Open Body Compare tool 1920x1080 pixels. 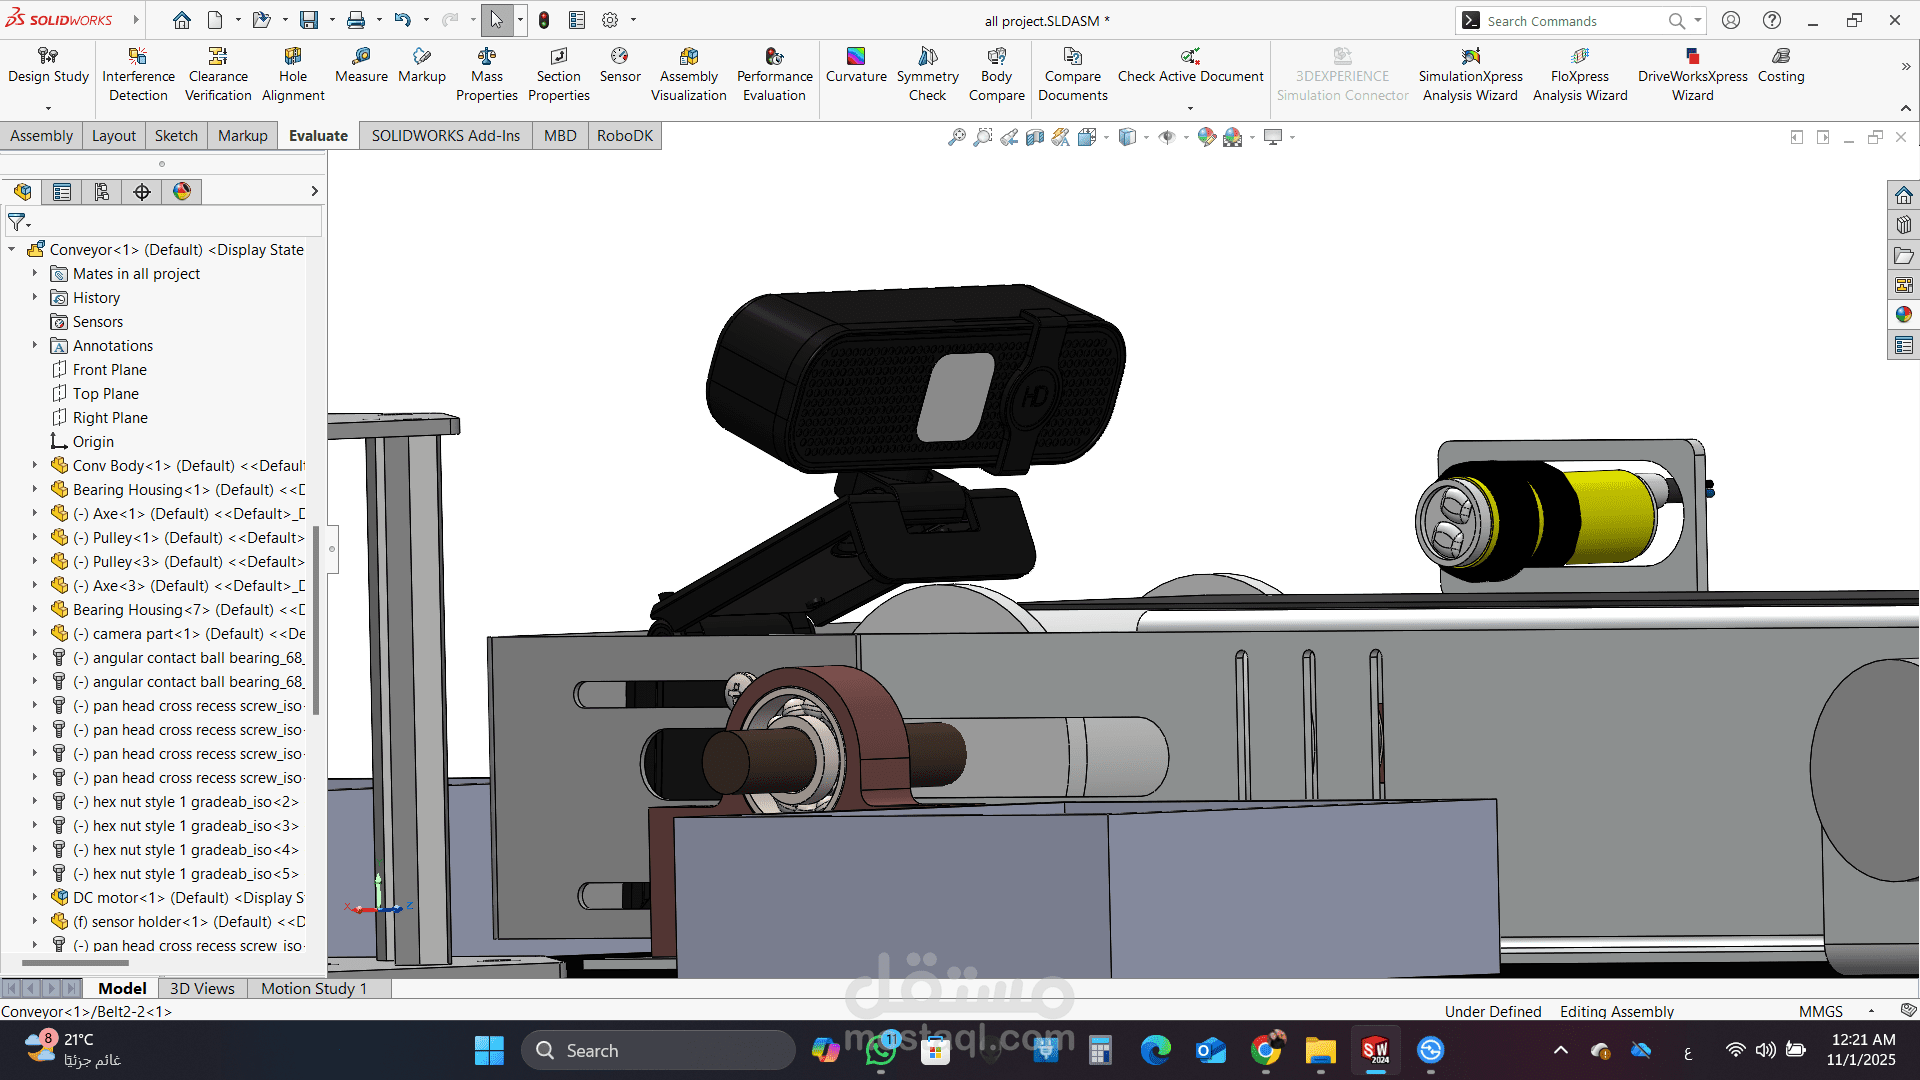point(996,74)
